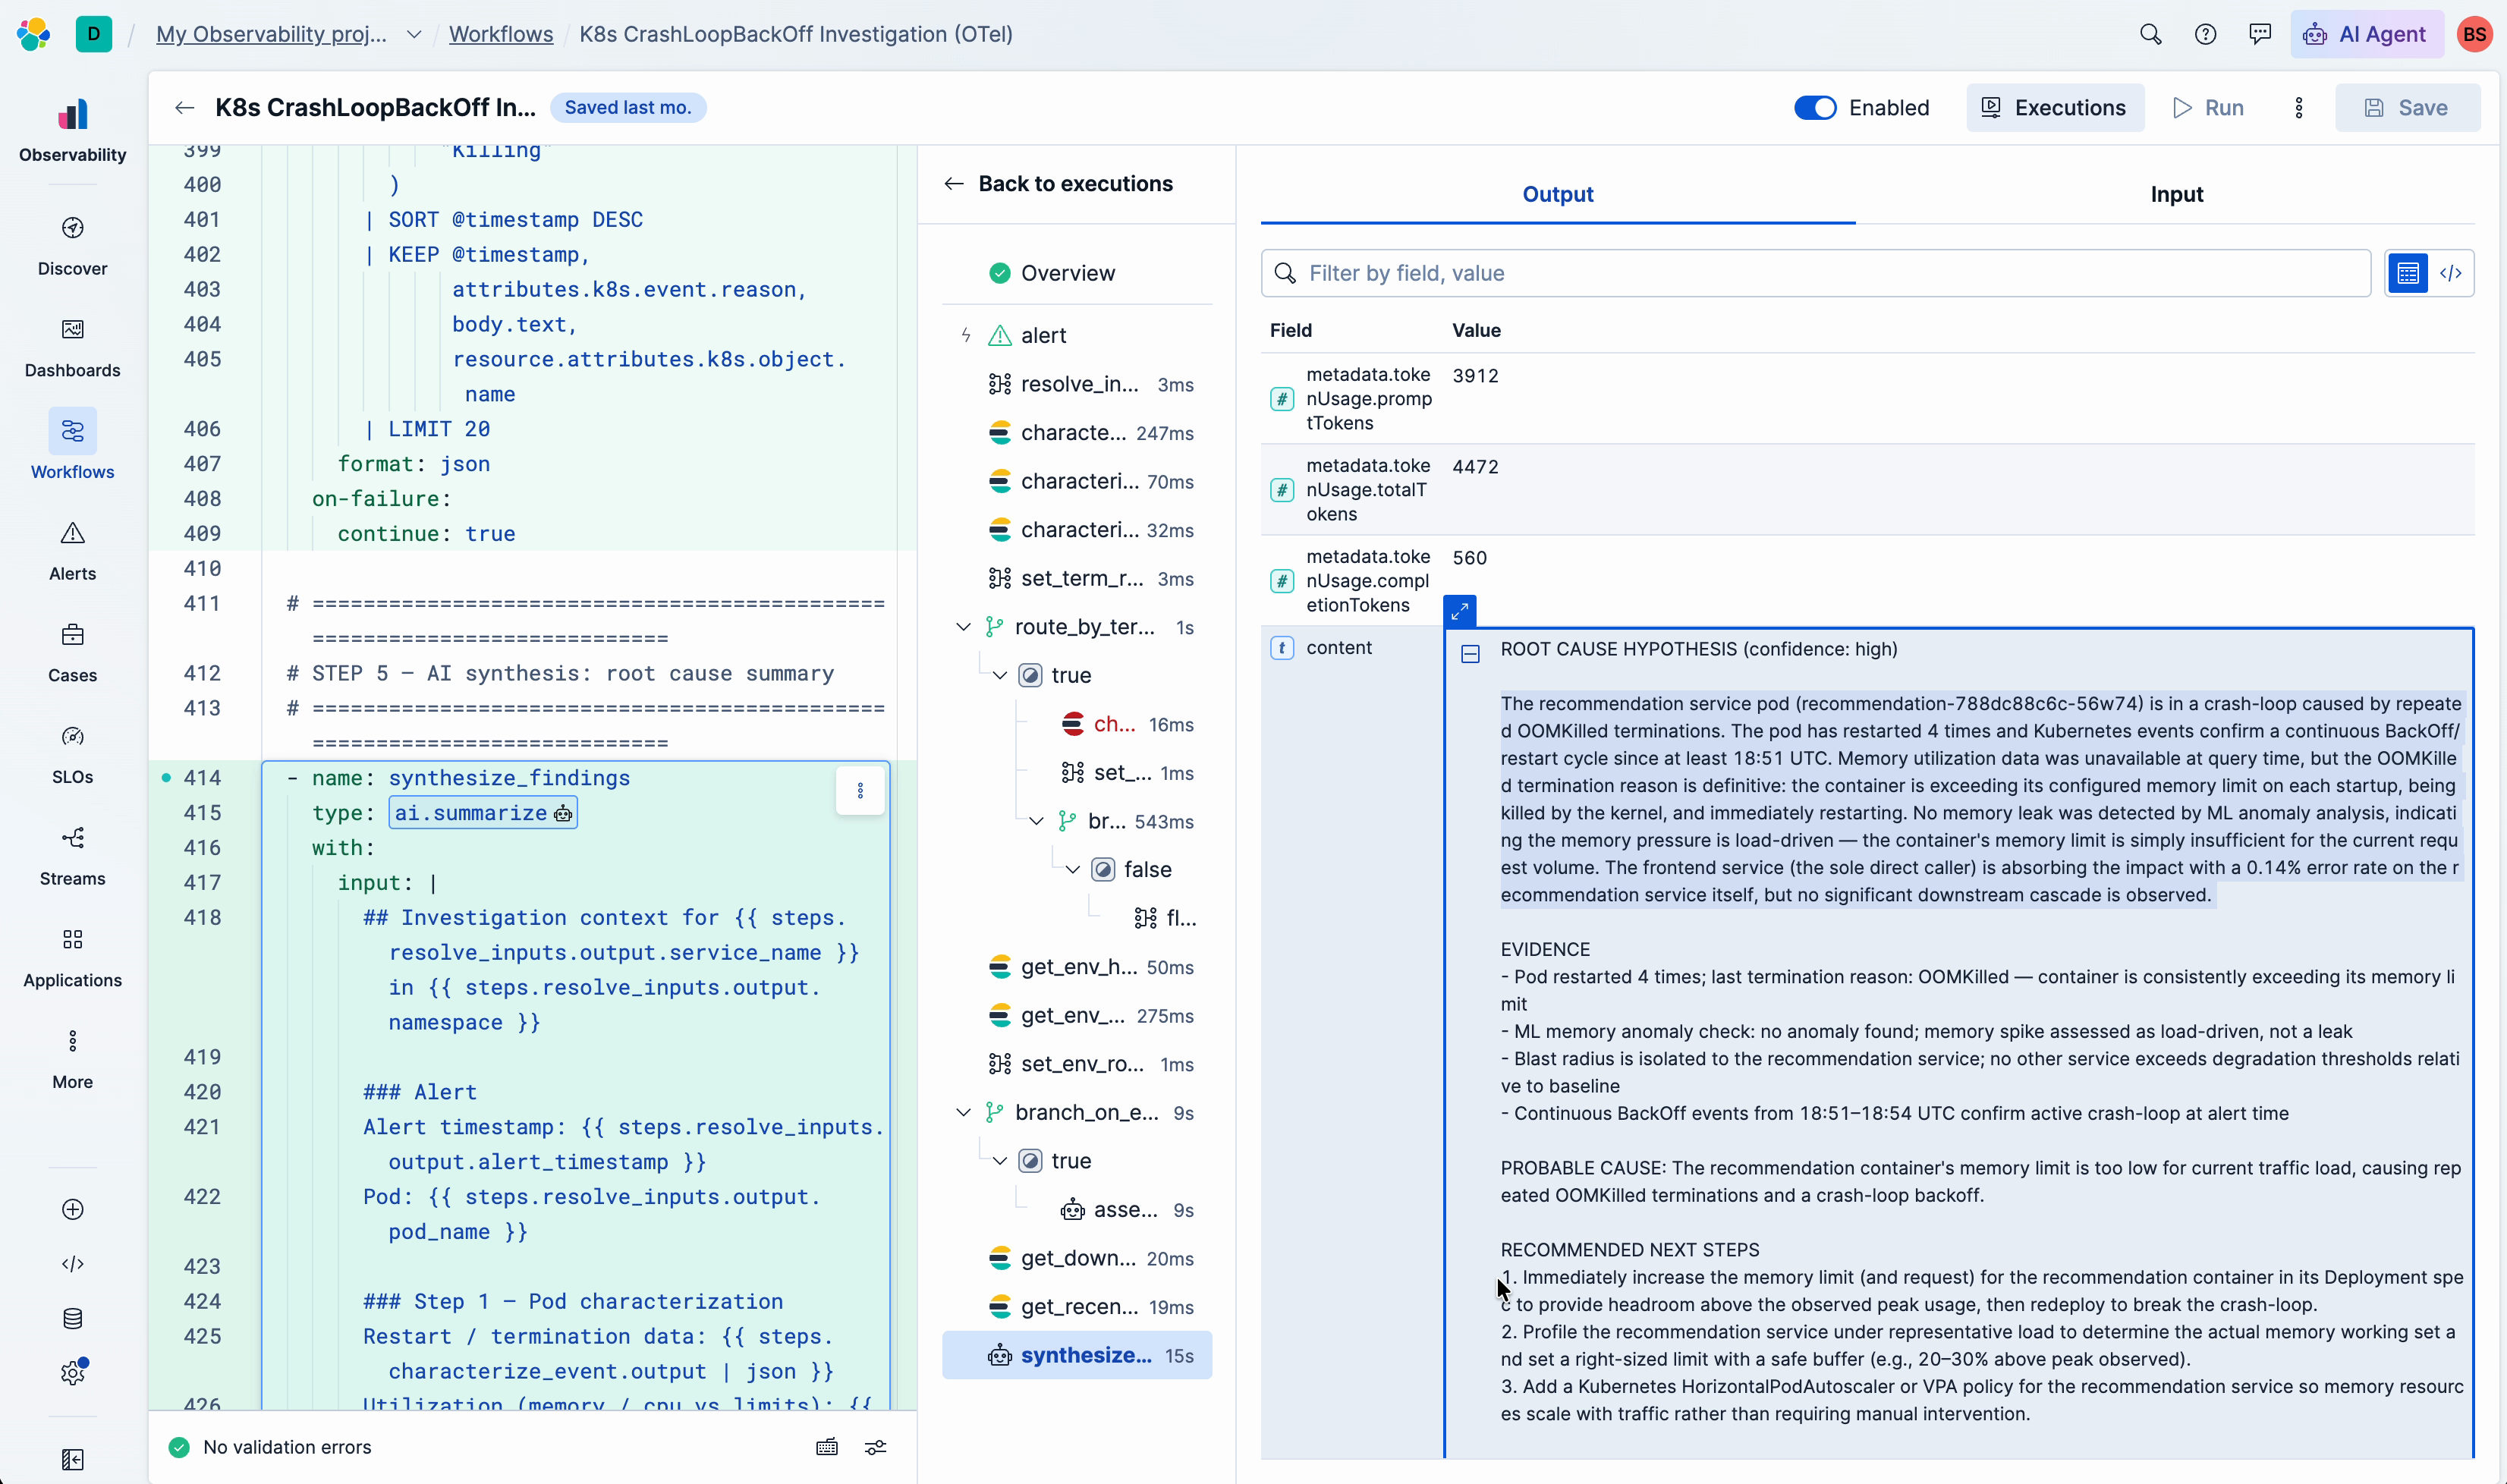Collapse the content value block
This screenshot has height=1484, width=2507.
click(1469, 654)
